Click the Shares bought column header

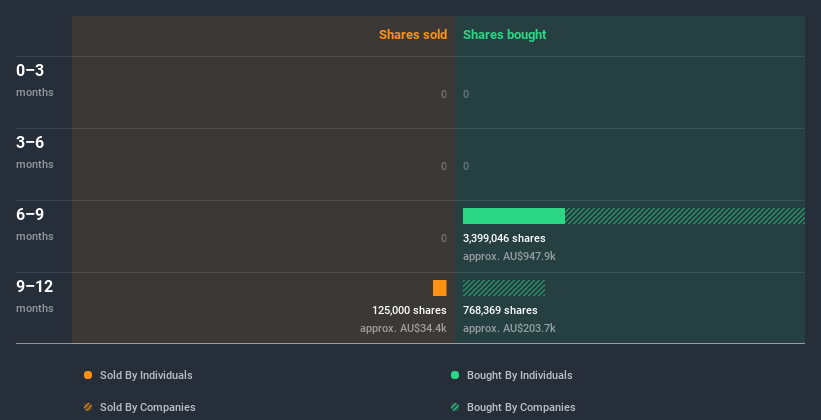tap(505, 35)
